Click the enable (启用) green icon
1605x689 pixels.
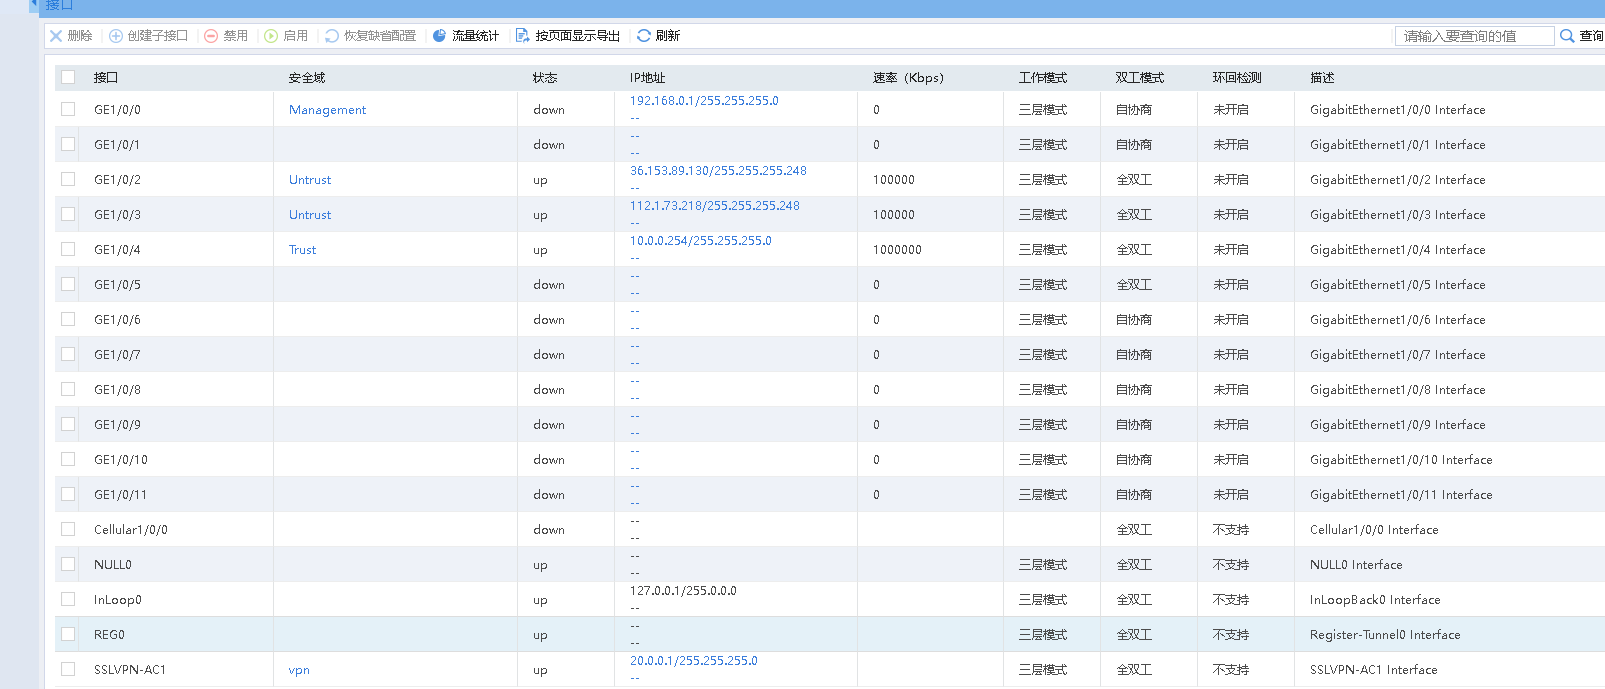[271, 36]
